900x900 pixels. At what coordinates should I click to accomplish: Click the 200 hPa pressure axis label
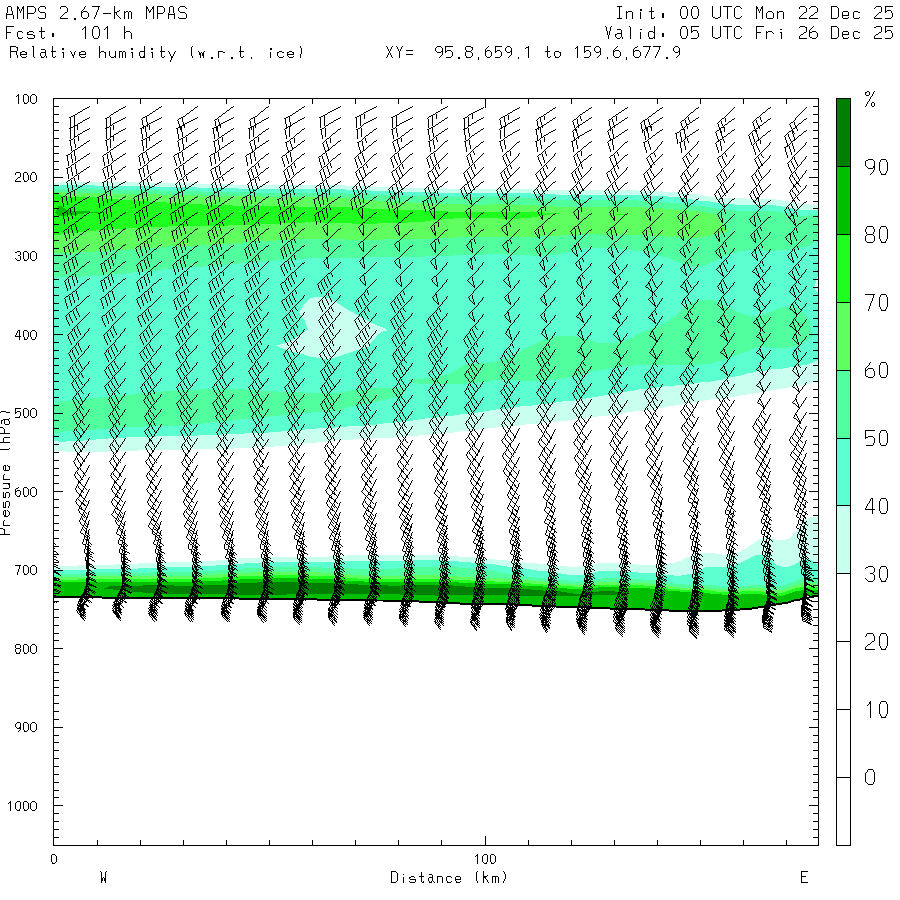tap(26, 177)
